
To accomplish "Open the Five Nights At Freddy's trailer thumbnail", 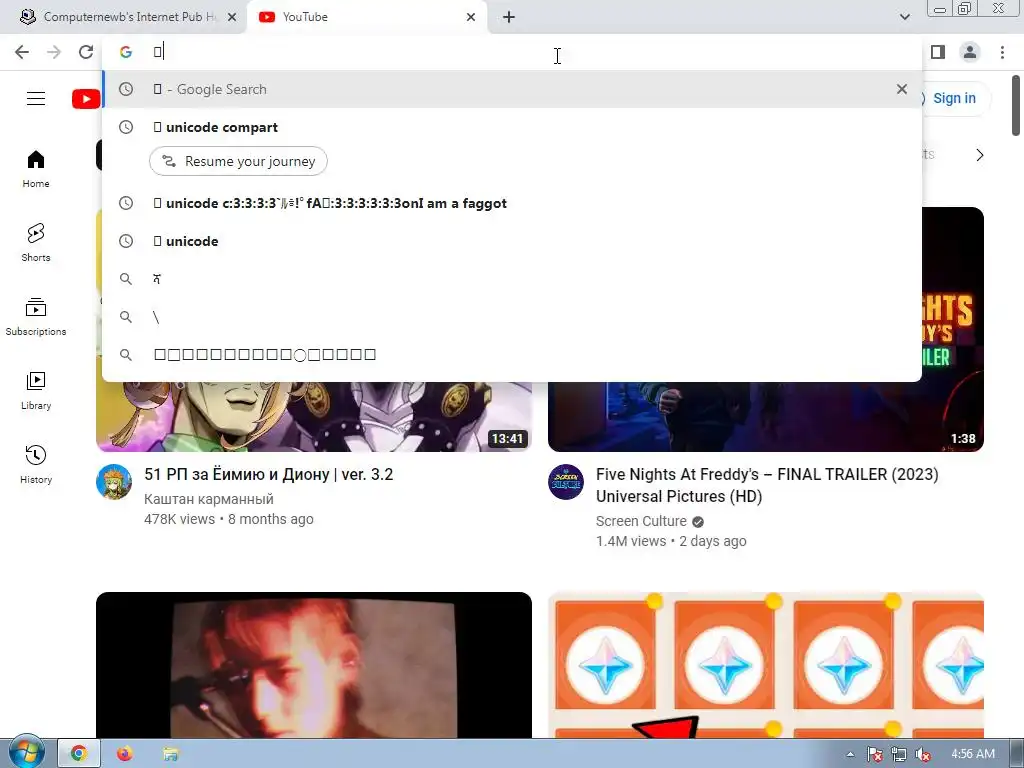I will click(x=765, y=329).
